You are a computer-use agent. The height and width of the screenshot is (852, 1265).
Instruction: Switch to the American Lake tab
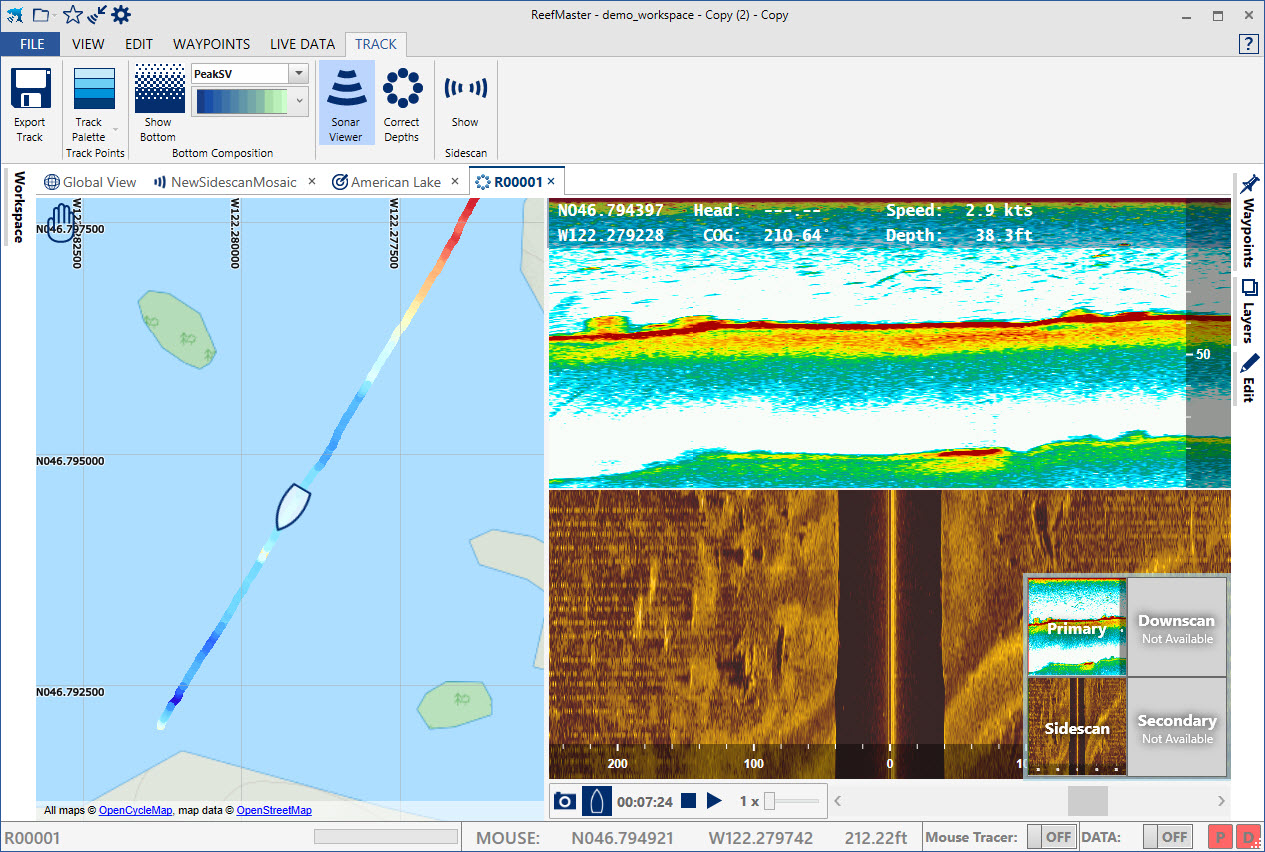pos(394,182)
